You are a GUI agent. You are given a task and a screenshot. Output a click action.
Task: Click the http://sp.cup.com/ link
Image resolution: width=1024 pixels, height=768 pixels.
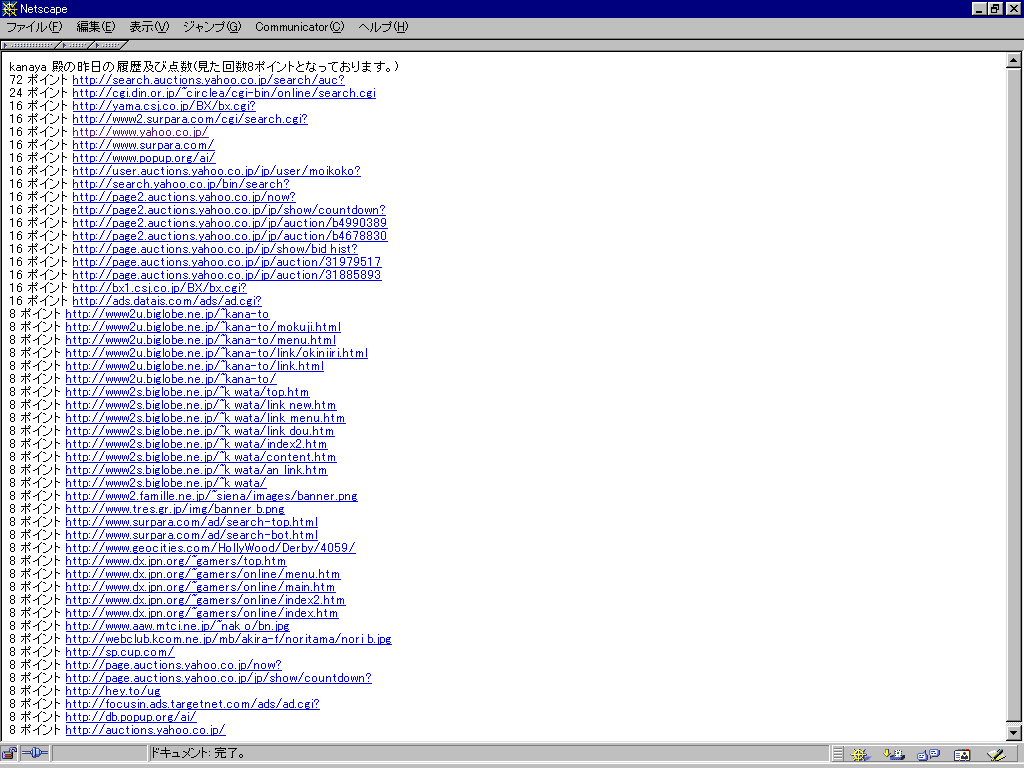pos(120,652)
